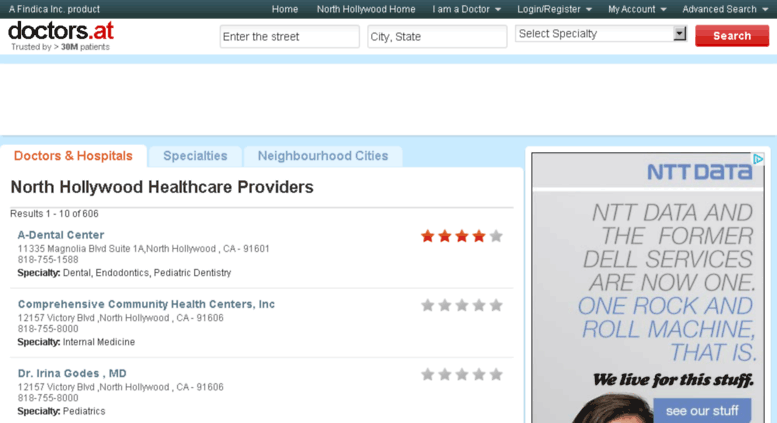Click third star for Comprehensive Community Health Centers
The width and height of the screenshot is (777, 423).
click(x=461, y=306)
